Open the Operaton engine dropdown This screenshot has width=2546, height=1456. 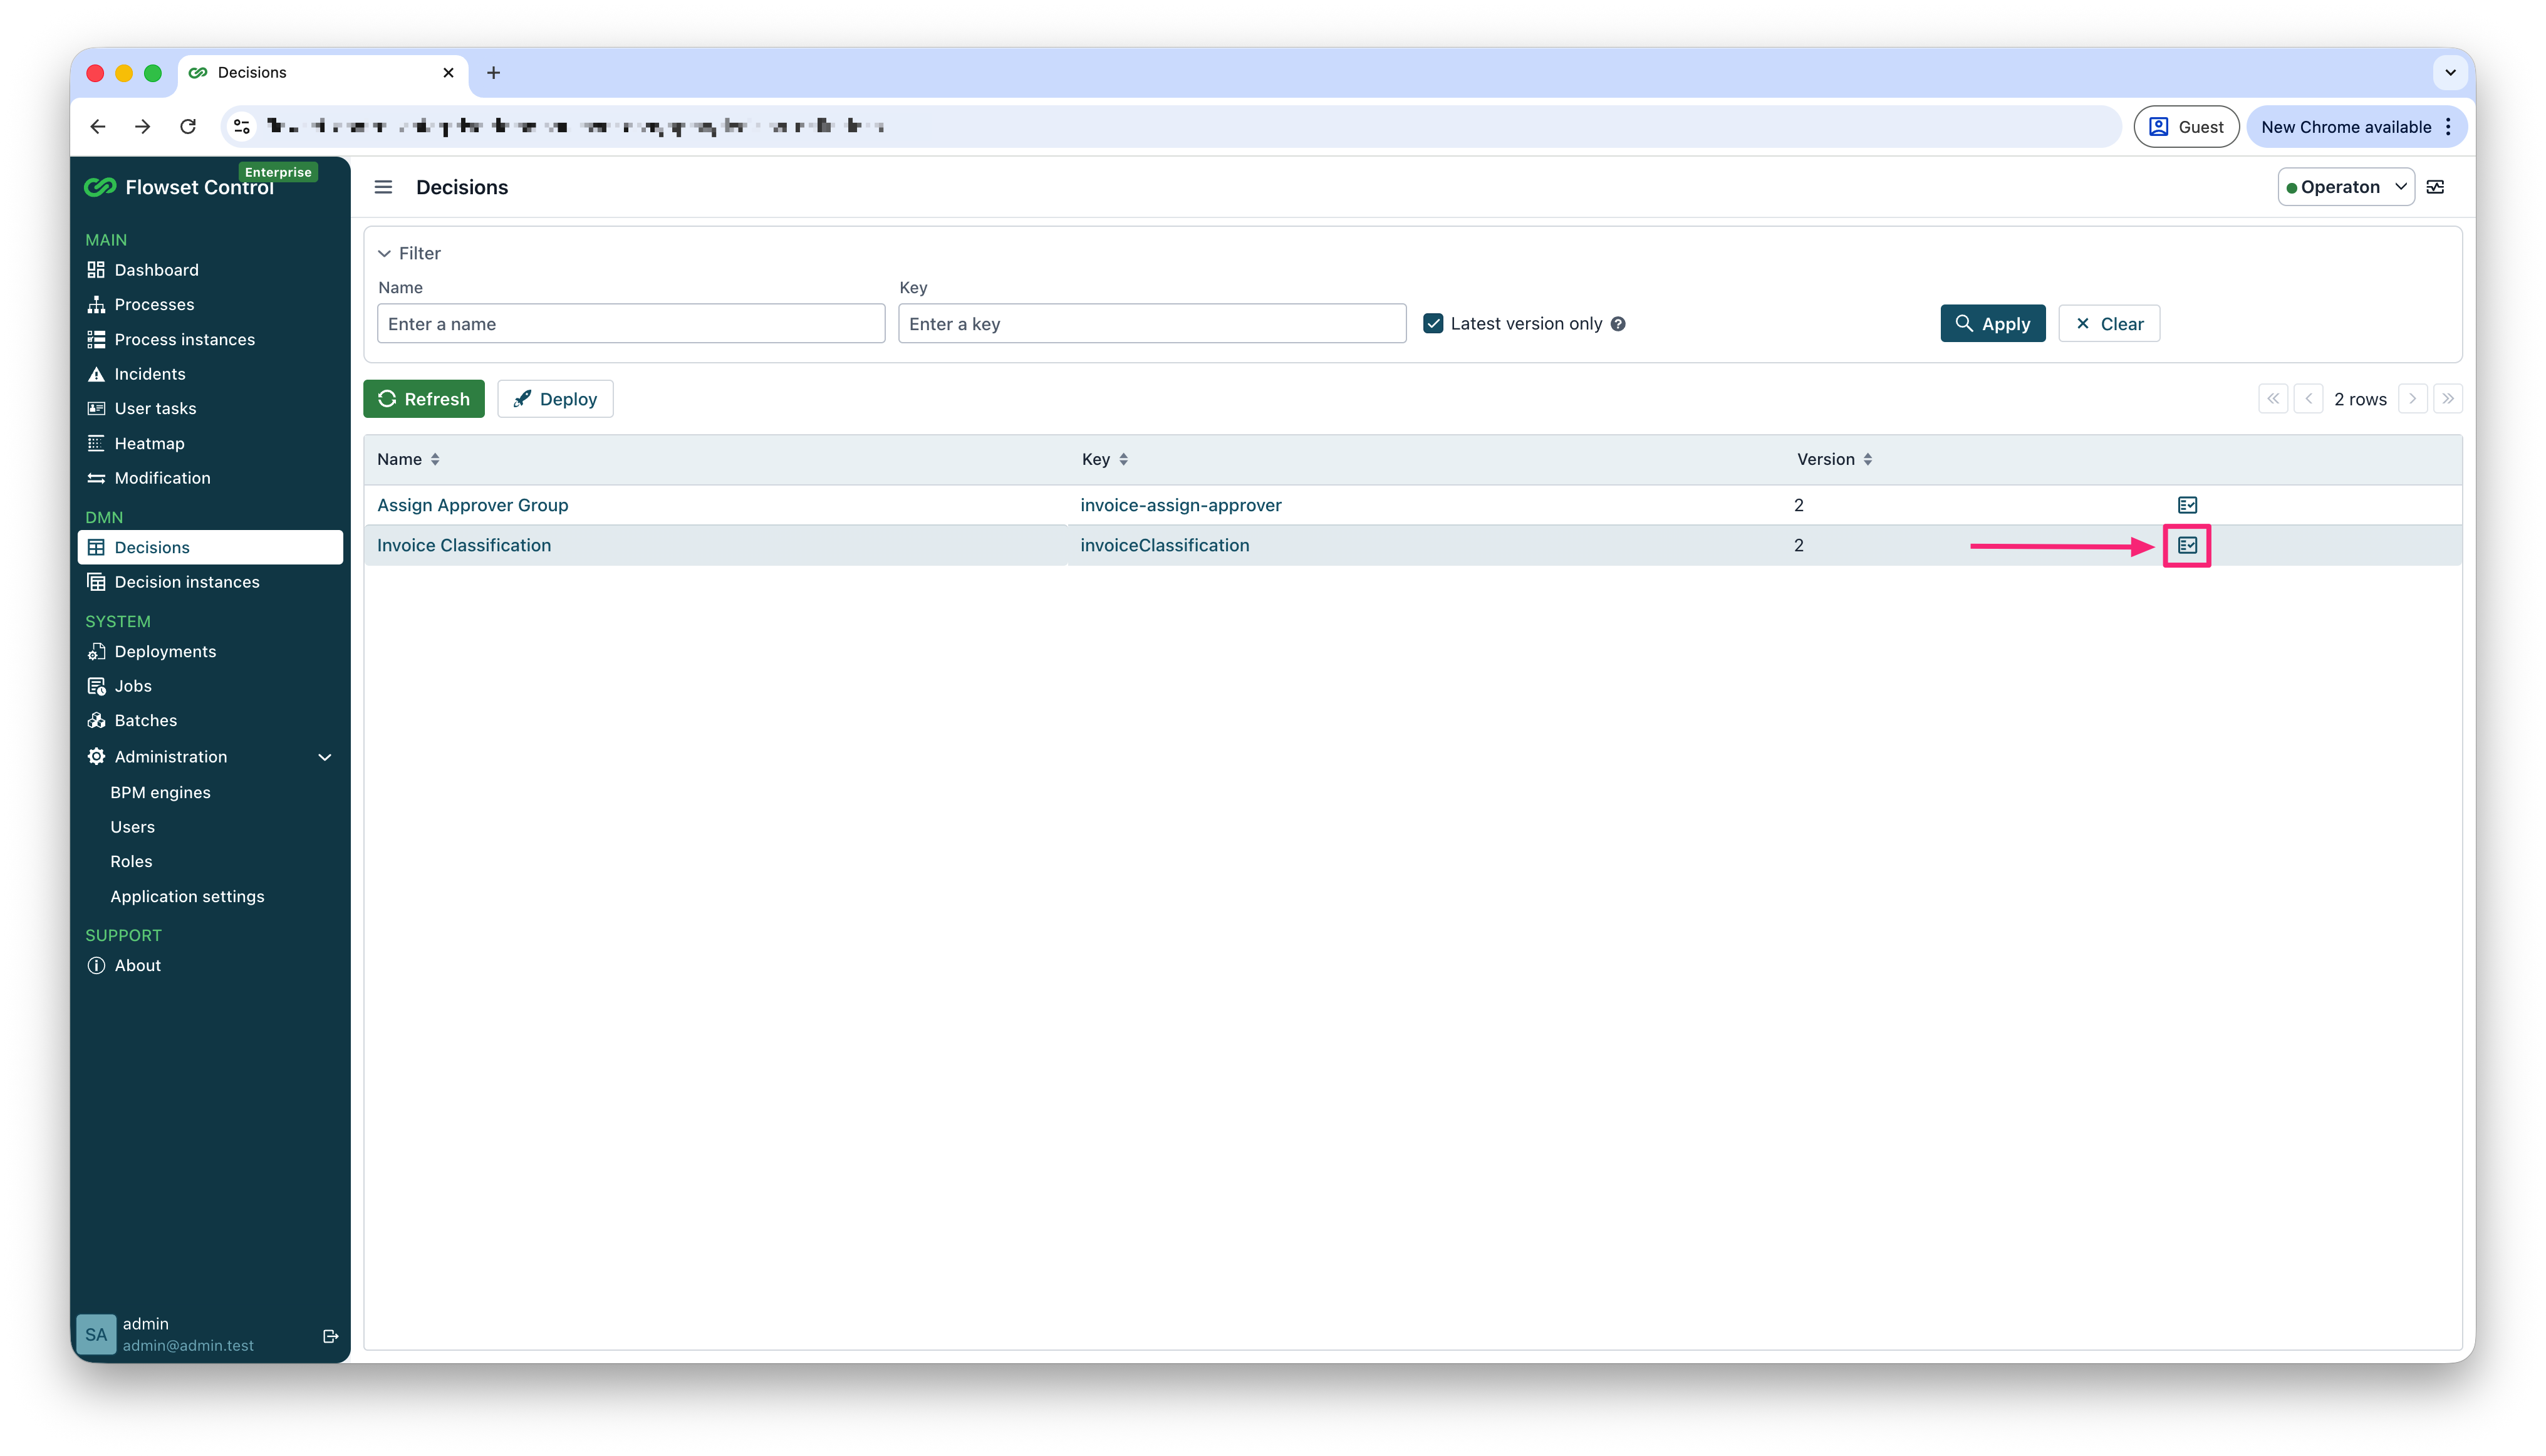(x=2345, y=187)
